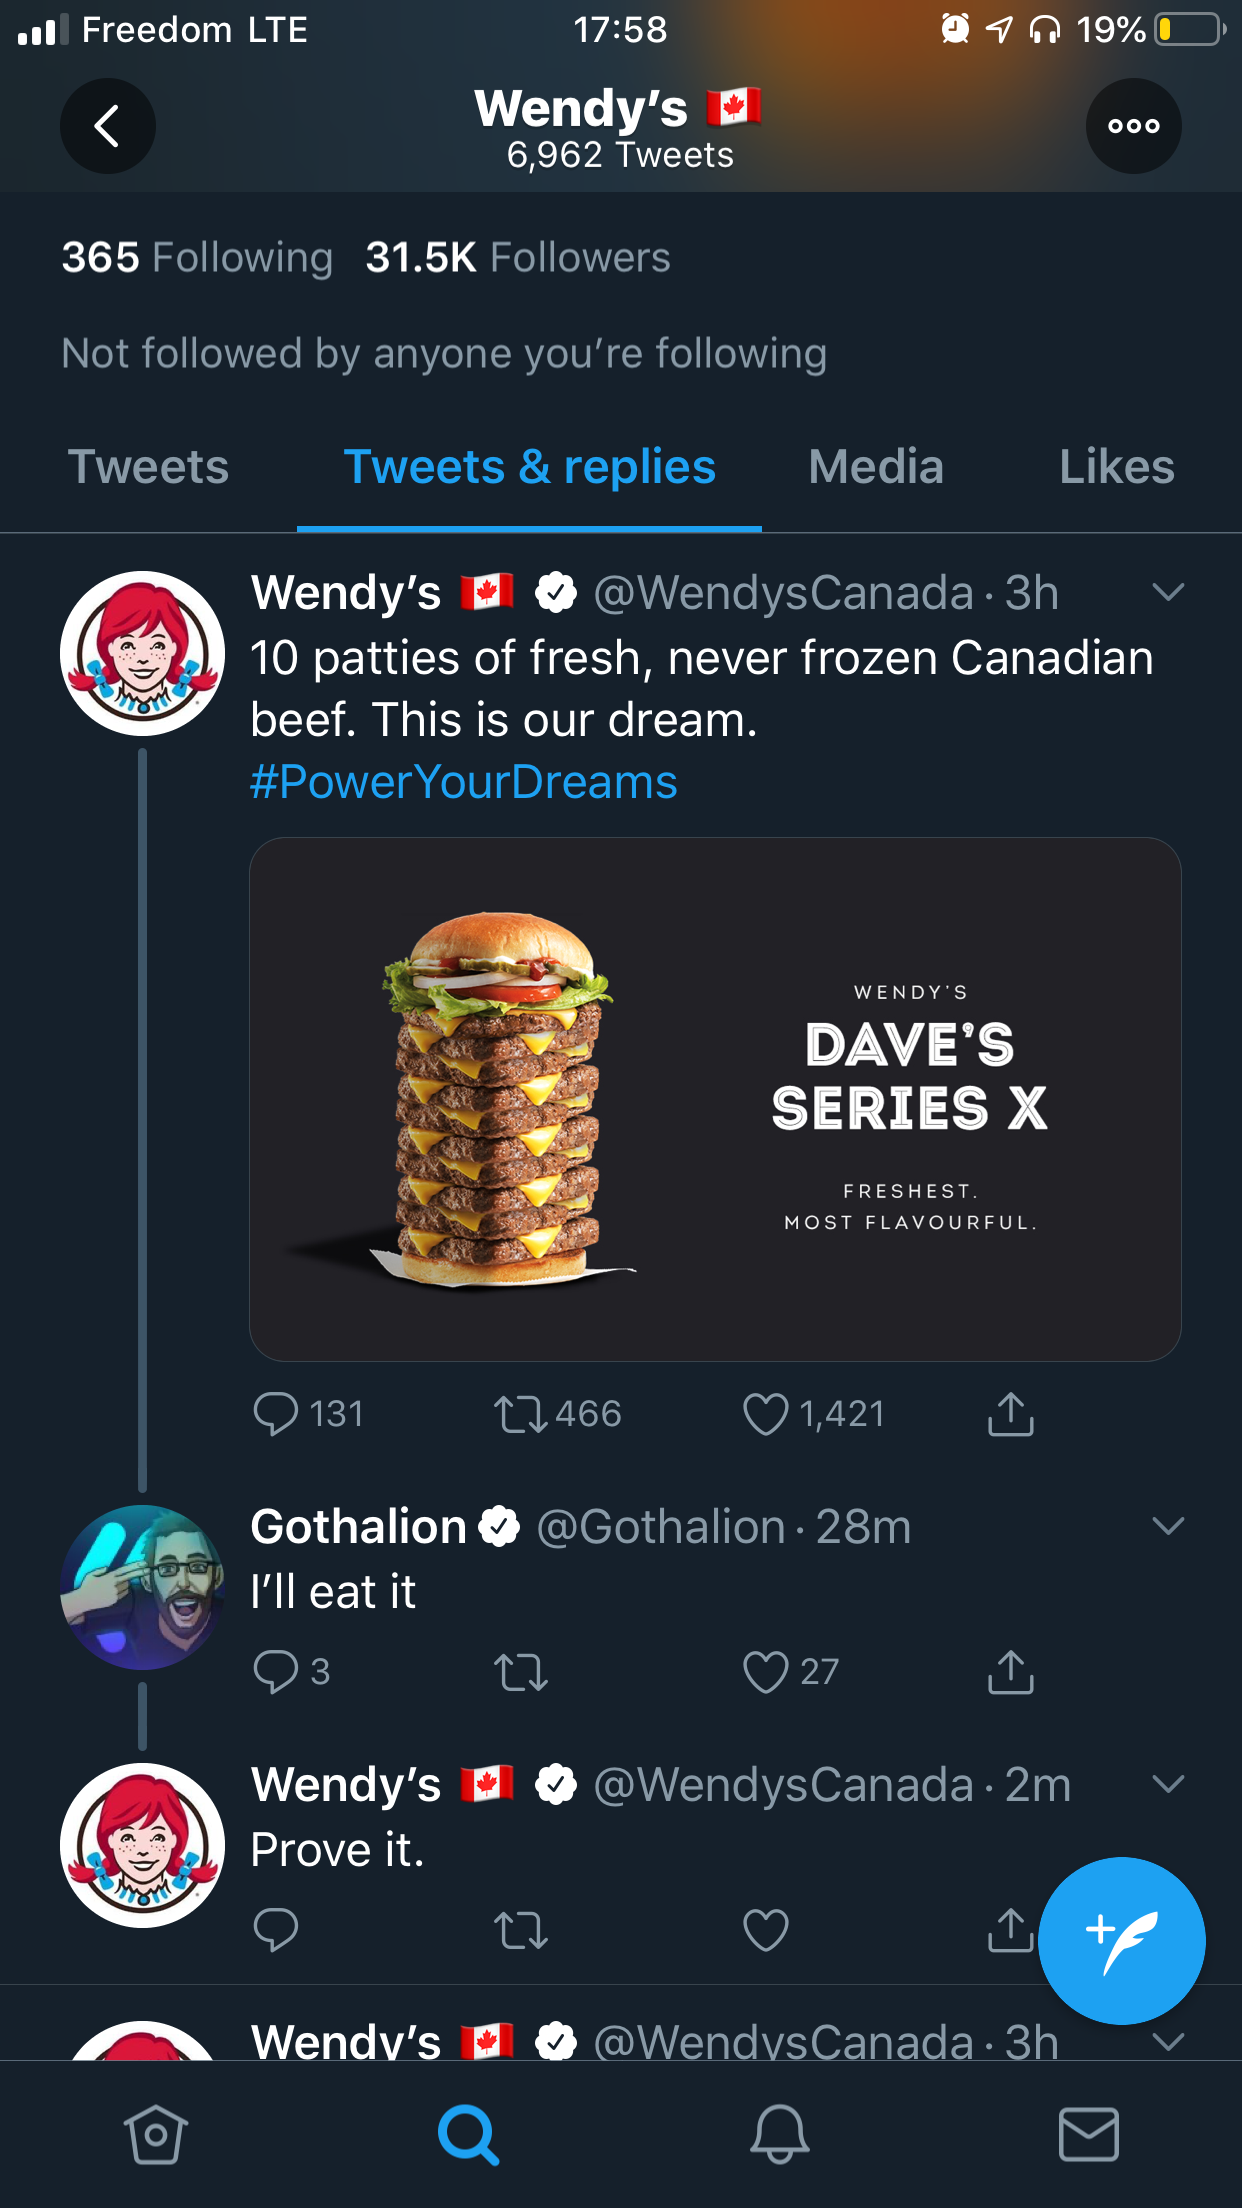Like Gothalion's "I'll eat it" reply
This screenshot has width=1242, height=2208.
pos(766,1671)
